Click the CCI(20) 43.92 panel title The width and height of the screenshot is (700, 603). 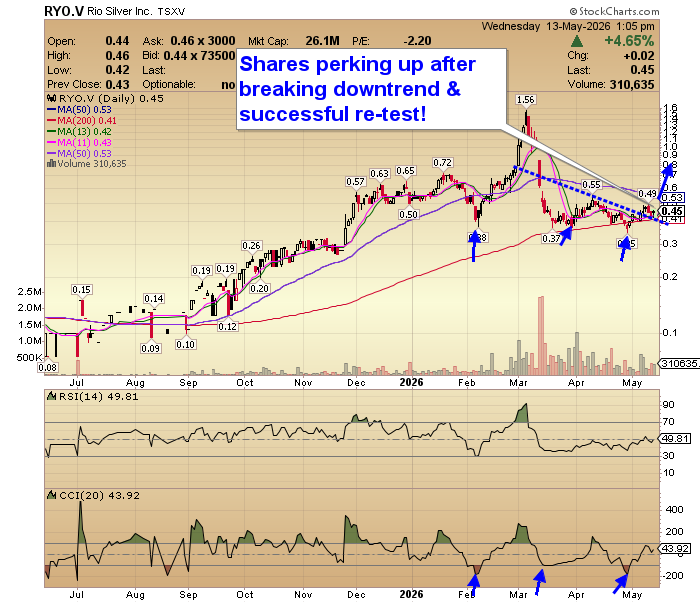(94, 495)
